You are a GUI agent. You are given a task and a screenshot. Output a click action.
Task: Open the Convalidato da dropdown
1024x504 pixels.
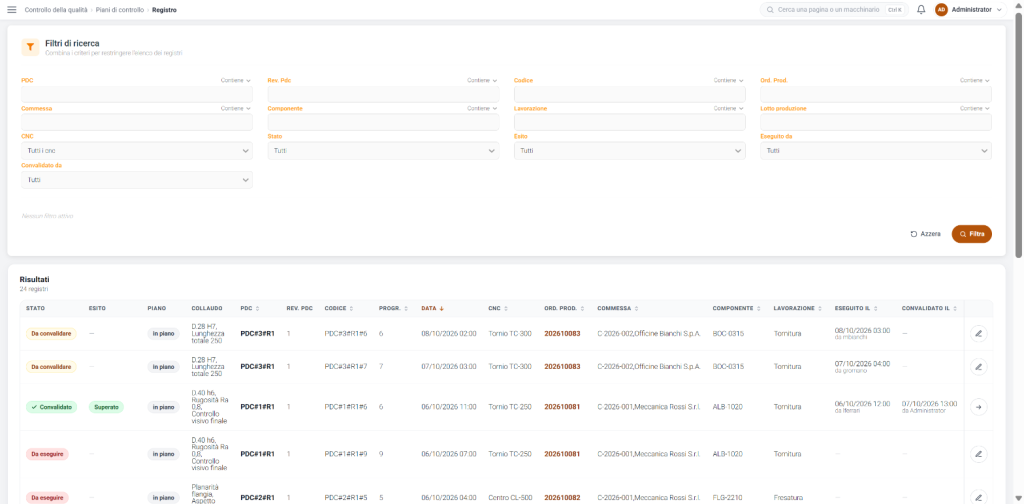(x=136, y=180)
